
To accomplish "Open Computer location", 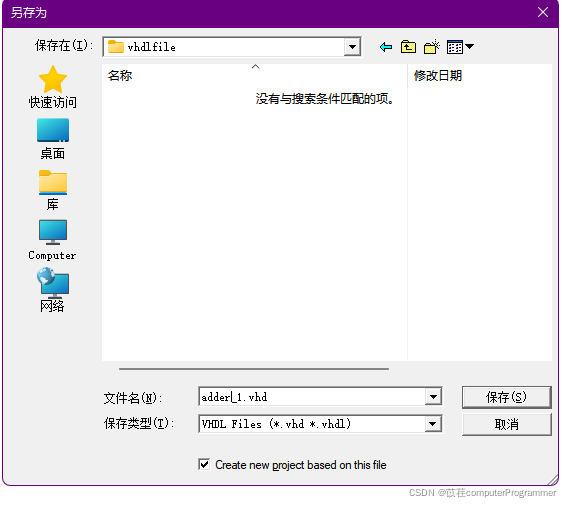I will [53, 240].
